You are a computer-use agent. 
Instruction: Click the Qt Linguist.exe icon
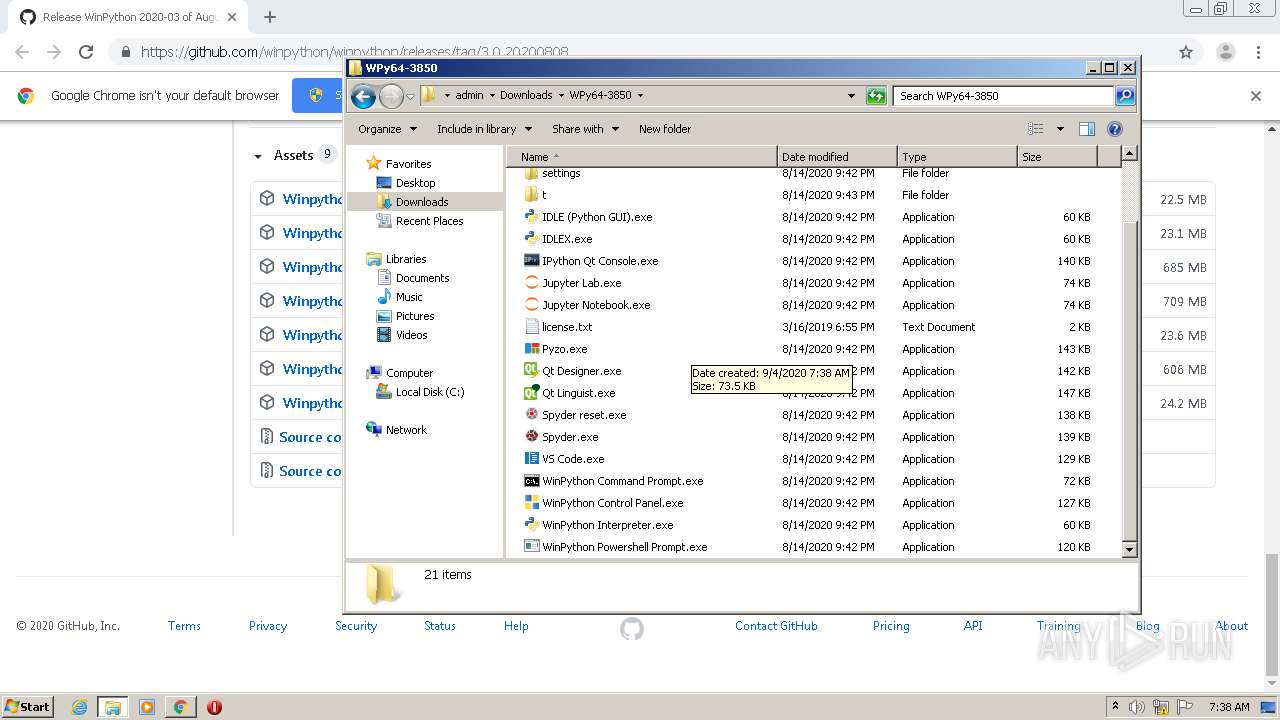(x=532, y=393)
